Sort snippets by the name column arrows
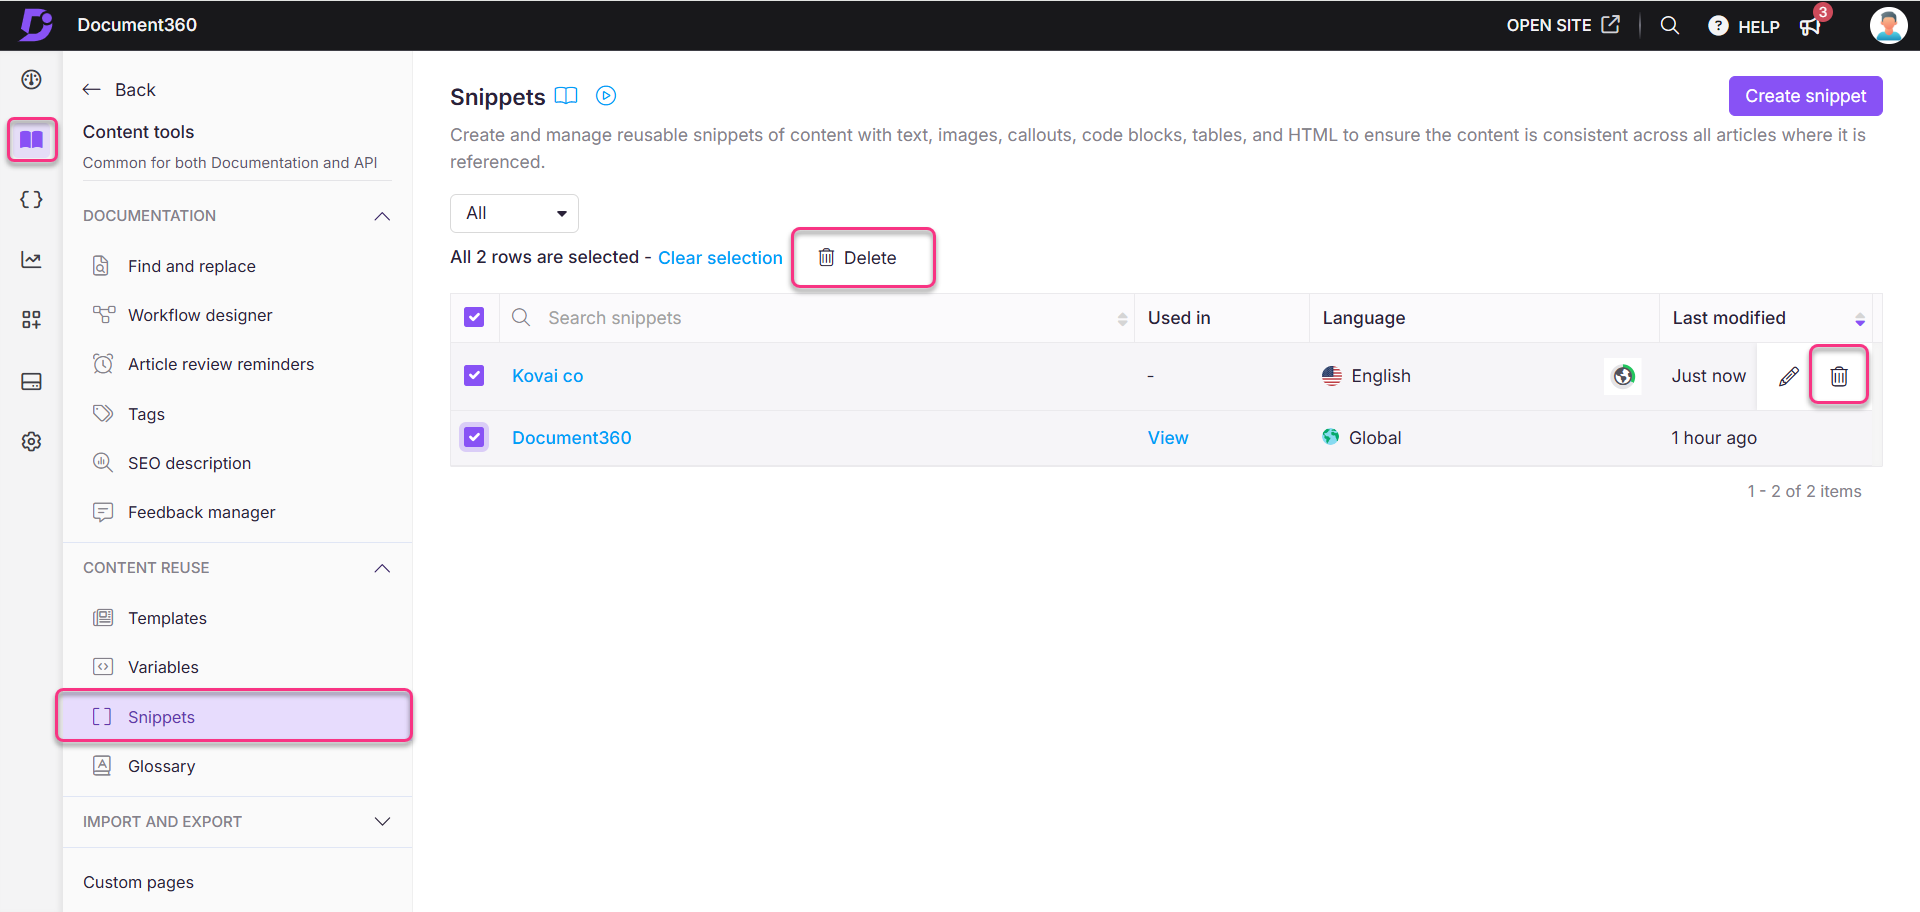Viewport: 1920px width, 912px height. 1122,319
